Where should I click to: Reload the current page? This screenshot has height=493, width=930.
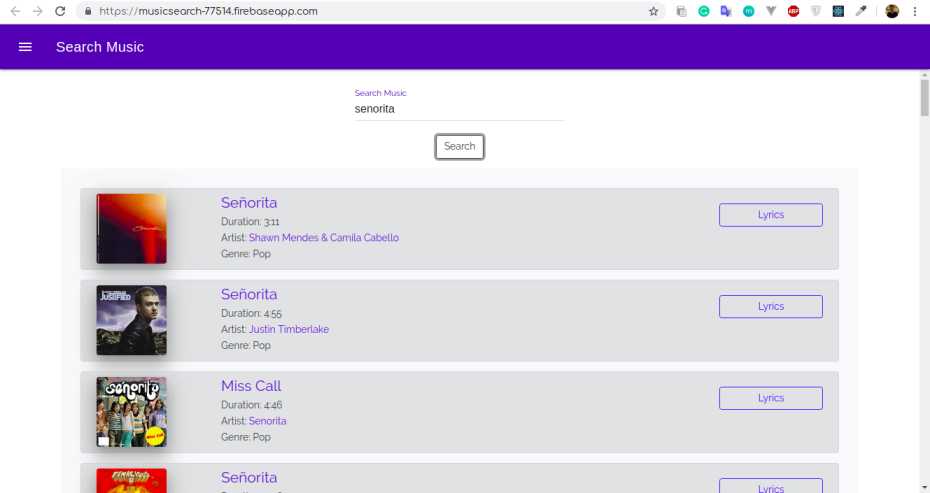(x=60, y=11)
